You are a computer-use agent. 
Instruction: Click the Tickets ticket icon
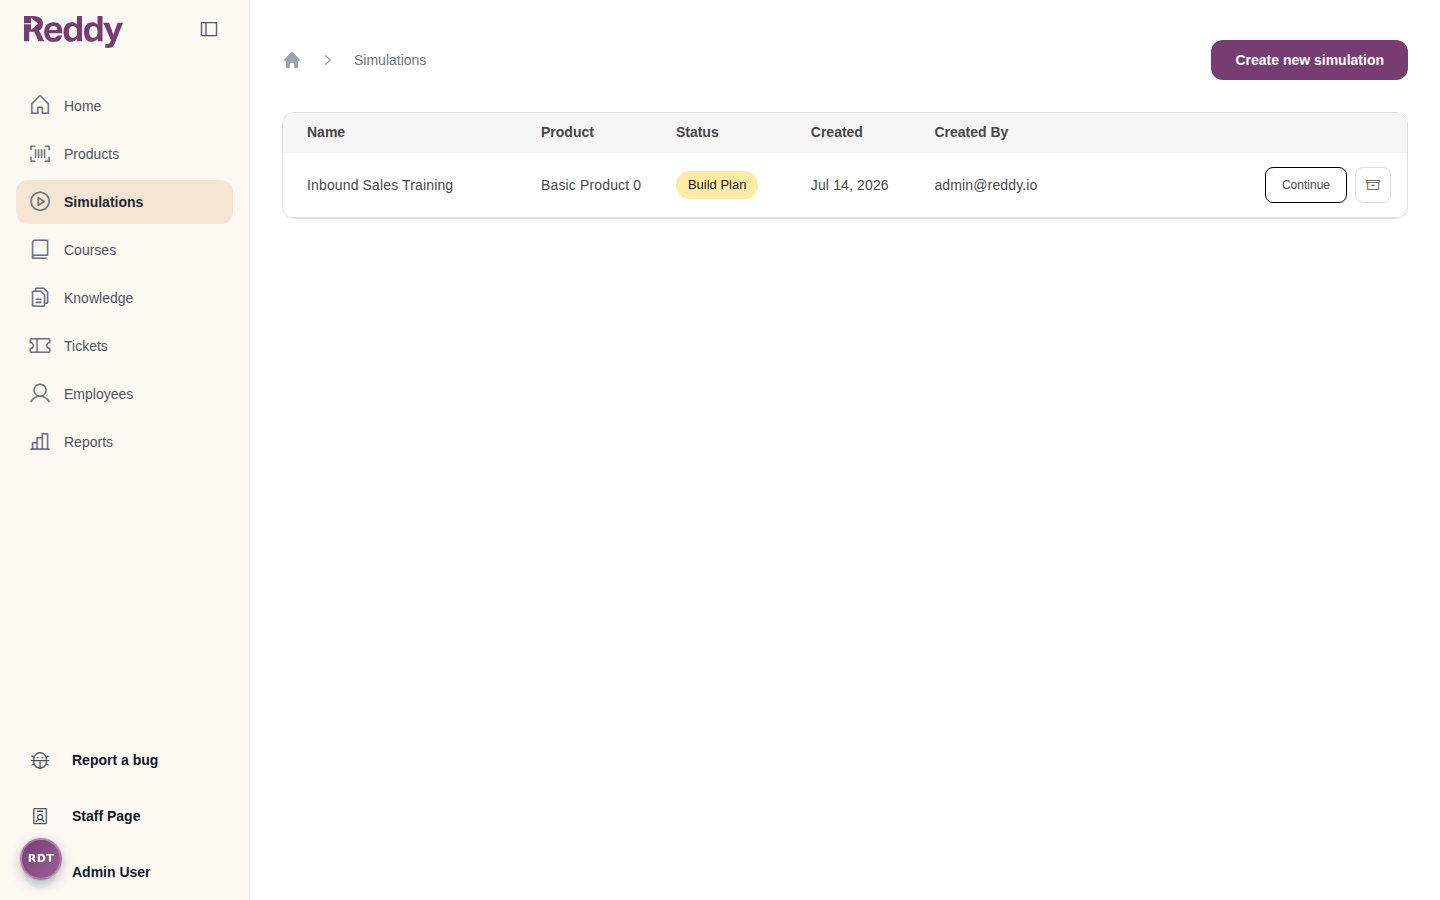coord(40,345)
